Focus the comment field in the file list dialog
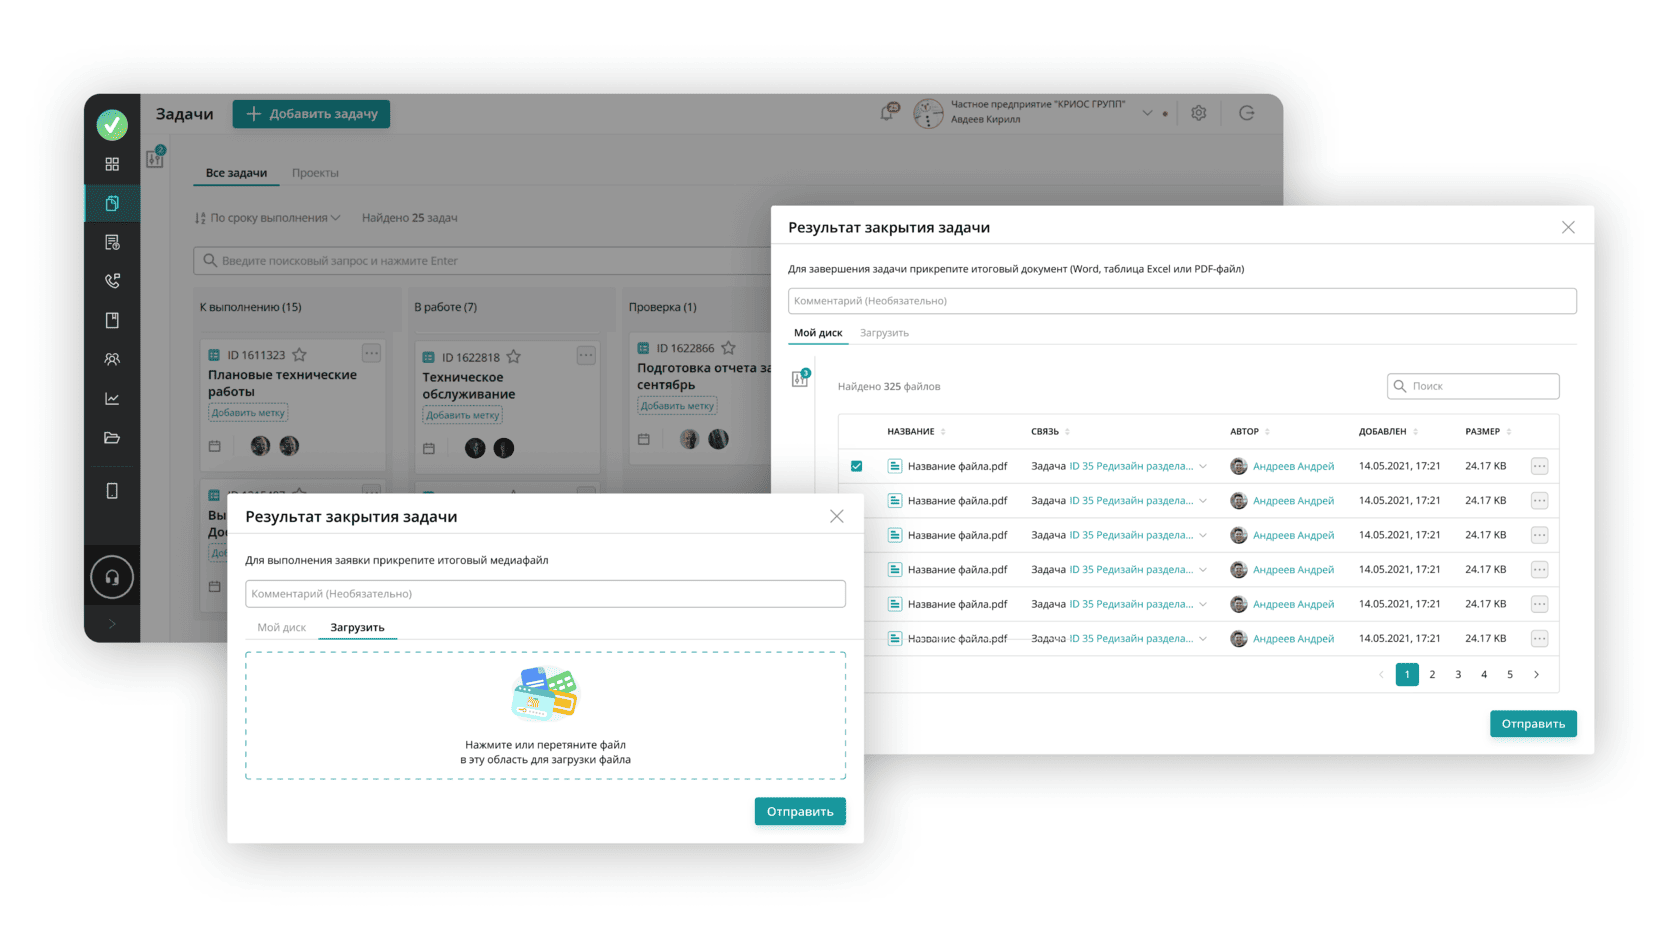The height and width of the screenshot is (937, 1680). coord(1182,301)
